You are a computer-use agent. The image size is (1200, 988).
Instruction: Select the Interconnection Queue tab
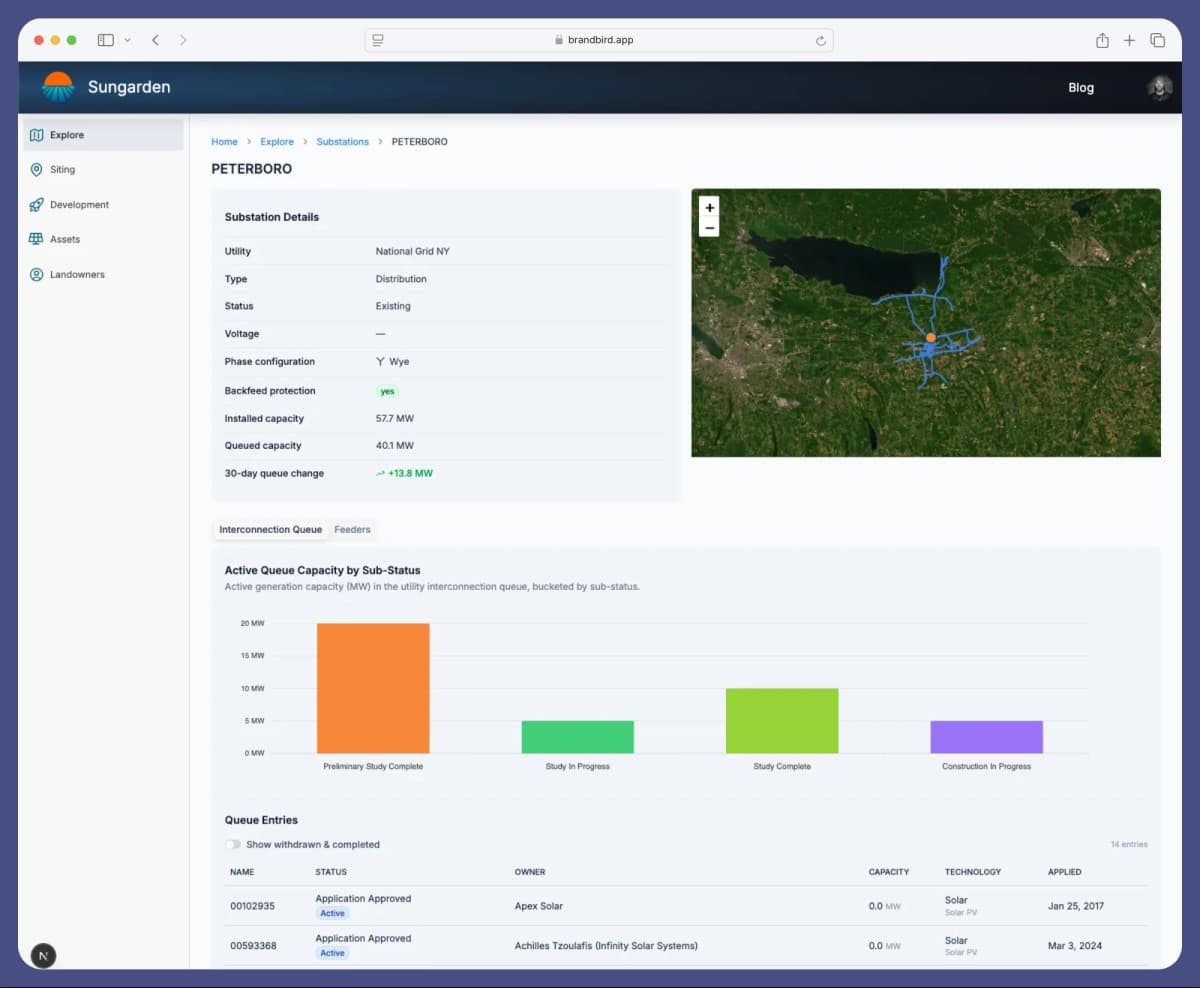pos(270,530)
